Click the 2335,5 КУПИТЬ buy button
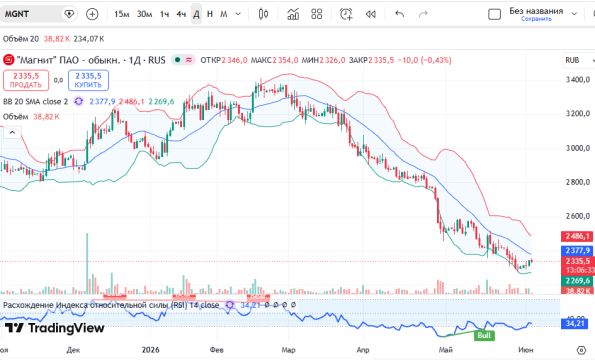The height and width of the screenshot is (360, 595). click(x=88, y=80)
